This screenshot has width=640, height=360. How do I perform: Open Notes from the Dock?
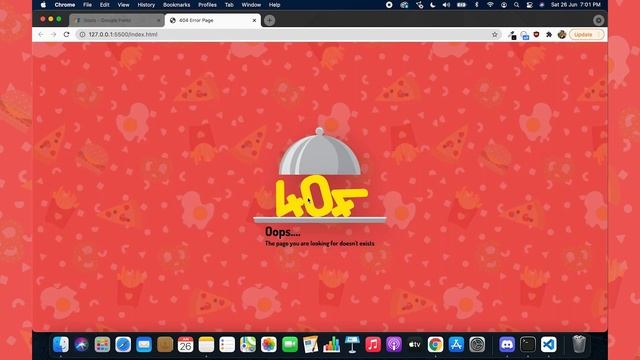pyautogui.click(x=207, y=344)
